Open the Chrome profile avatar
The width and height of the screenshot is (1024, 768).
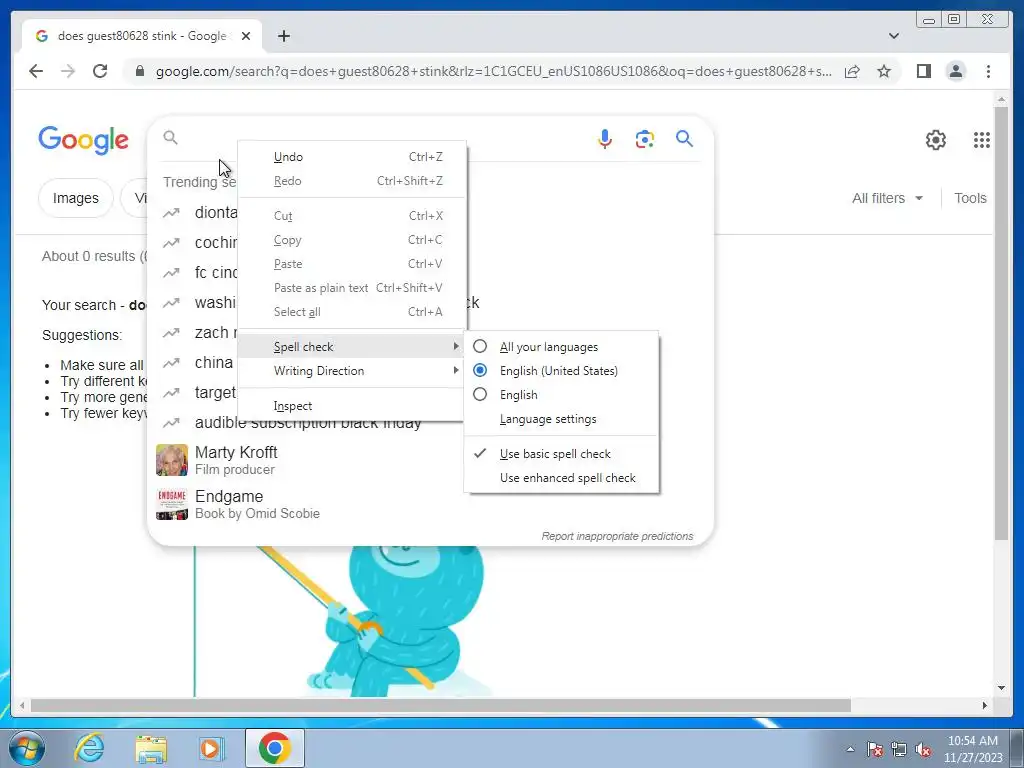tap(955, 71)
